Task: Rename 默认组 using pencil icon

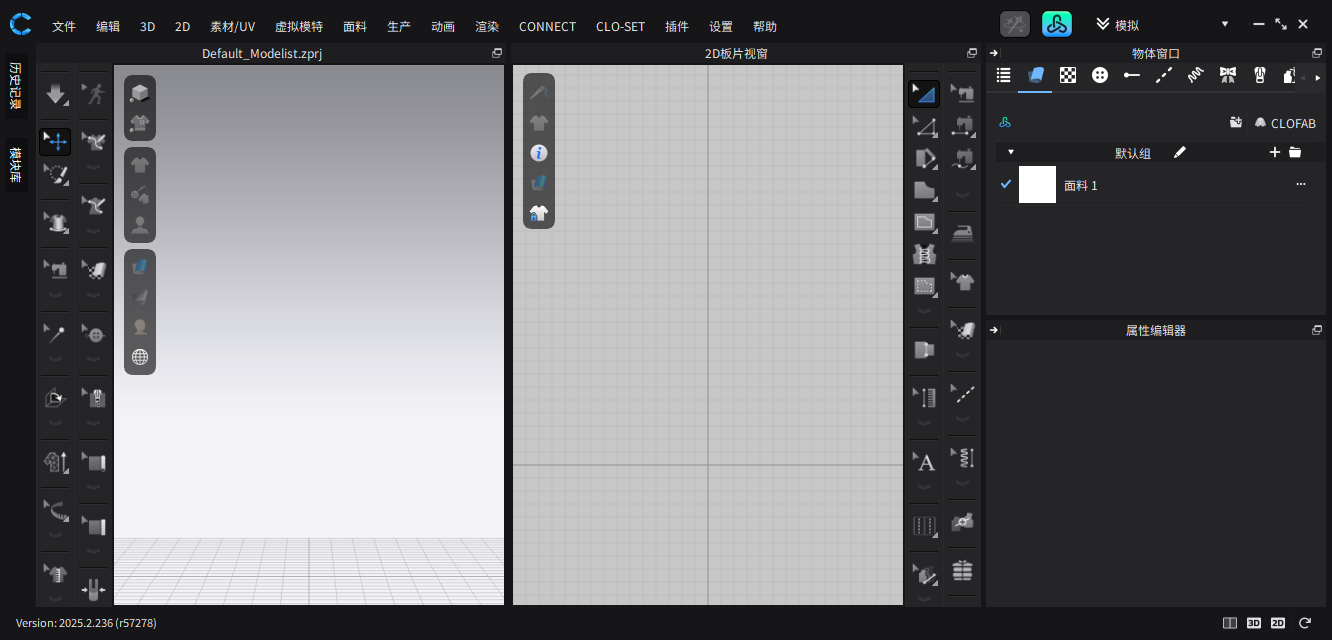Action: click(1180, 152)
